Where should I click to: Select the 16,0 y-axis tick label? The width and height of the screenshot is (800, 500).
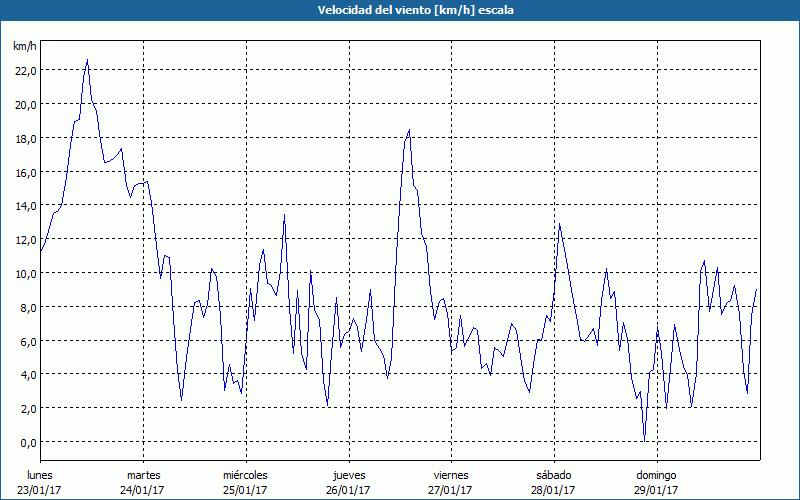[x=25, y=172]
